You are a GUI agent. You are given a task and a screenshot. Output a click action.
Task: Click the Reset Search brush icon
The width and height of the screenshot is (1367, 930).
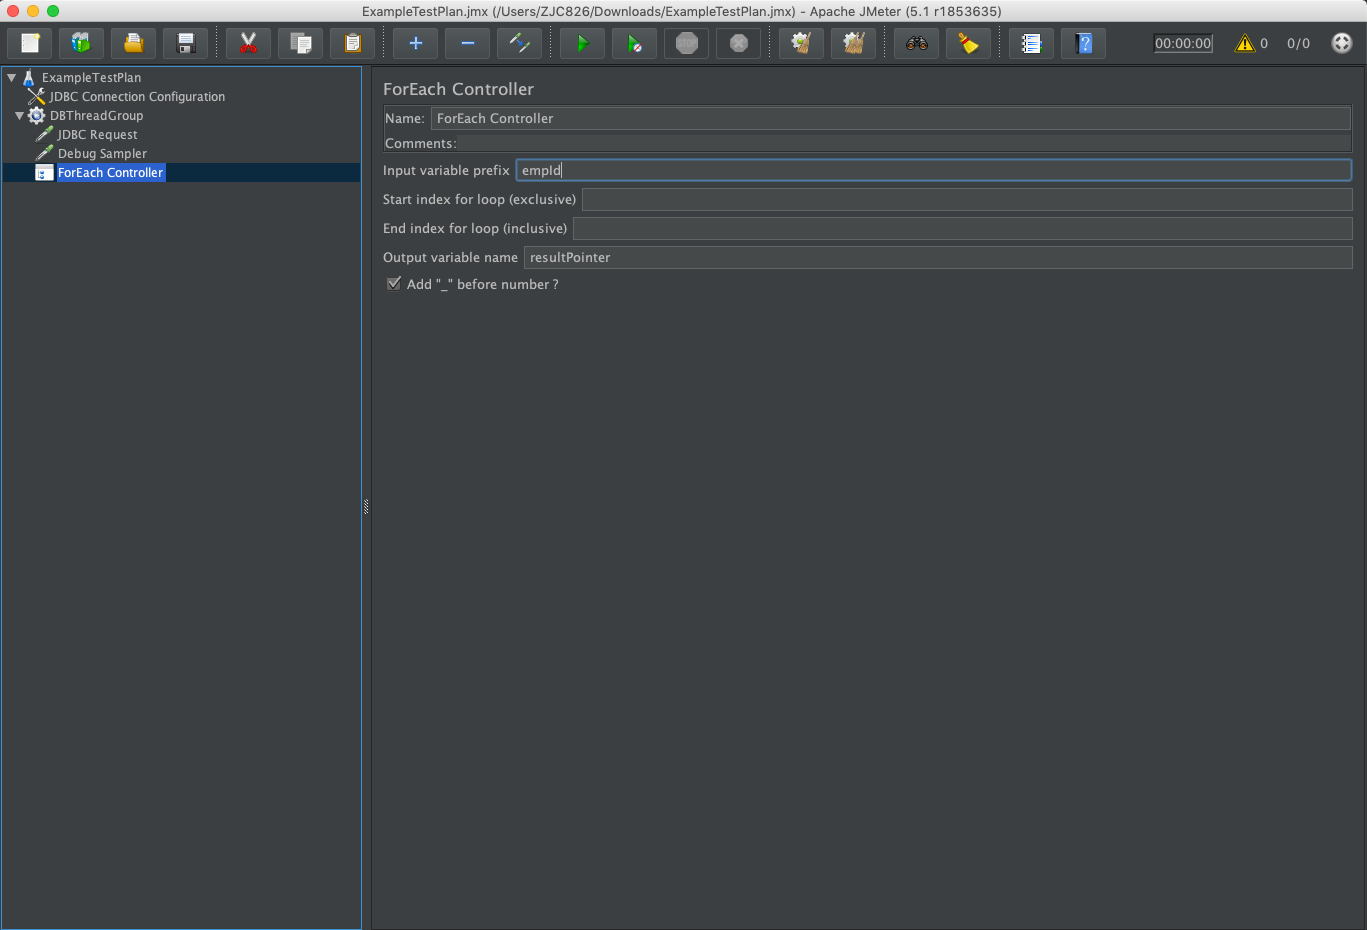[x=969, y=43]
